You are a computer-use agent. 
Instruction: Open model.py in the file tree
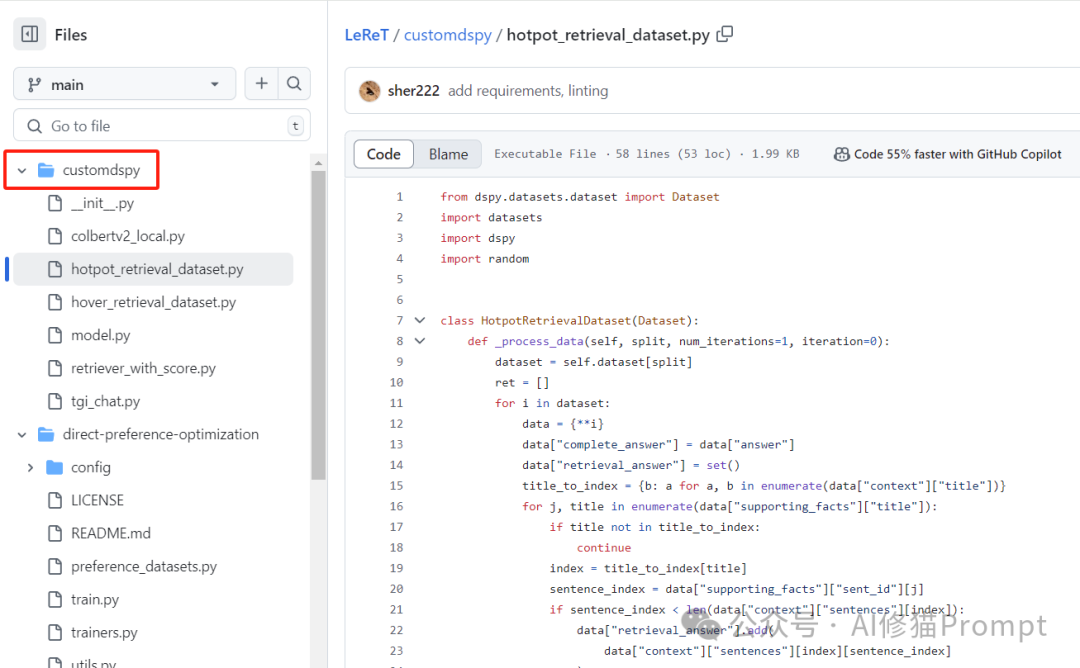(x=100, y=335)
